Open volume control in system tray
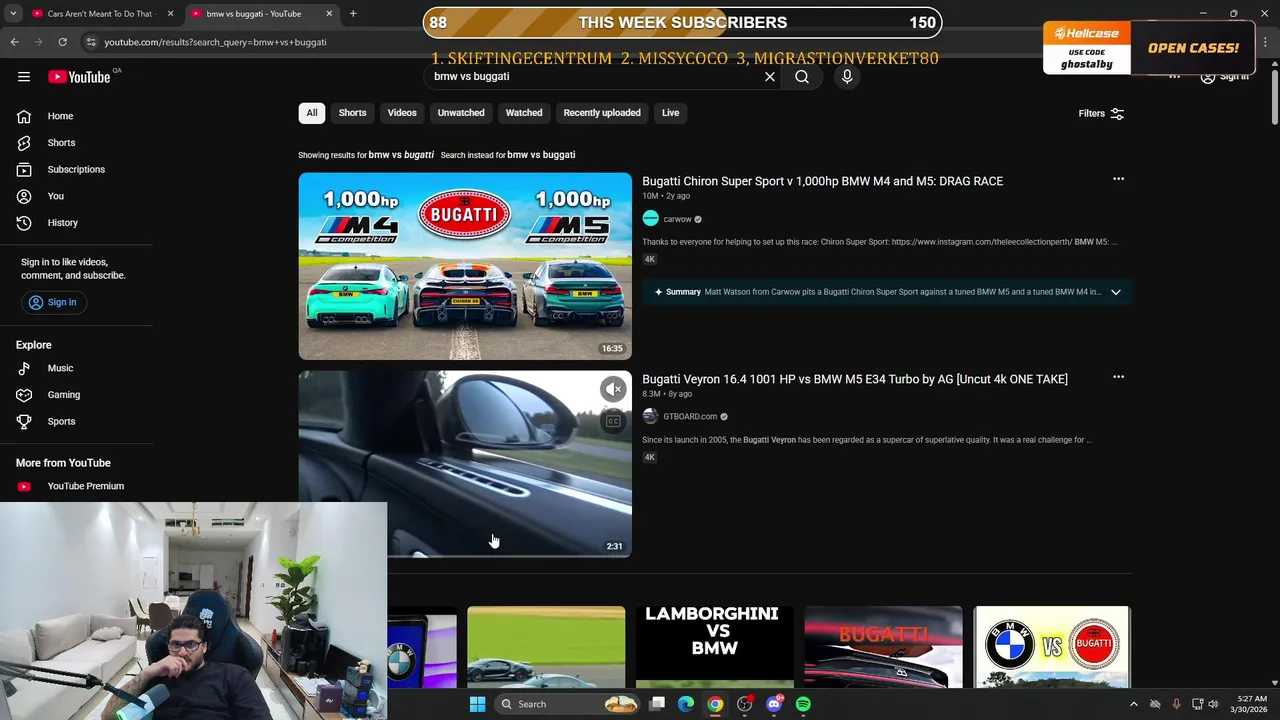Image resolution: width=1280 pixels, height=720 pixels. 1213,704
